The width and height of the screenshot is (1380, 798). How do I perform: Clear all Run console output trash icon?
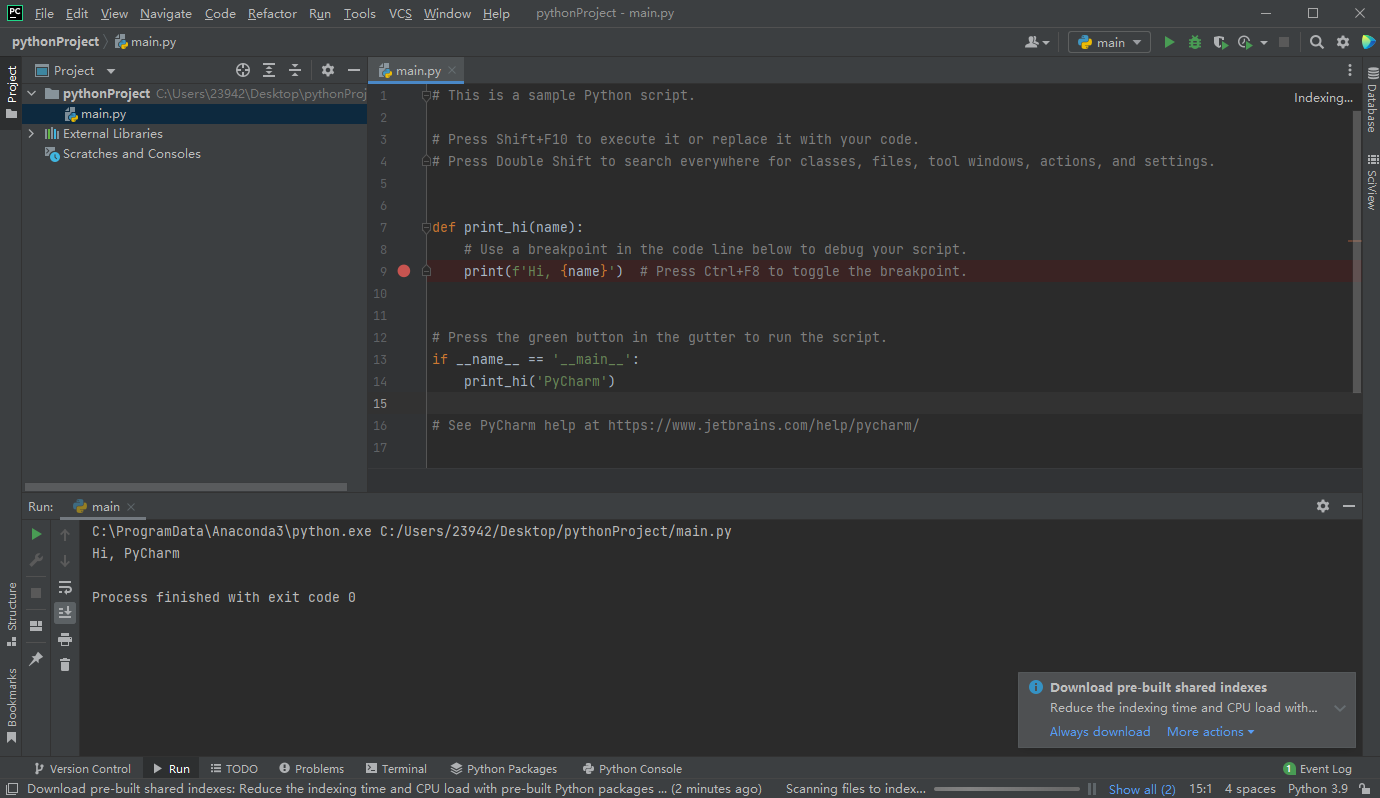(65, 664)
